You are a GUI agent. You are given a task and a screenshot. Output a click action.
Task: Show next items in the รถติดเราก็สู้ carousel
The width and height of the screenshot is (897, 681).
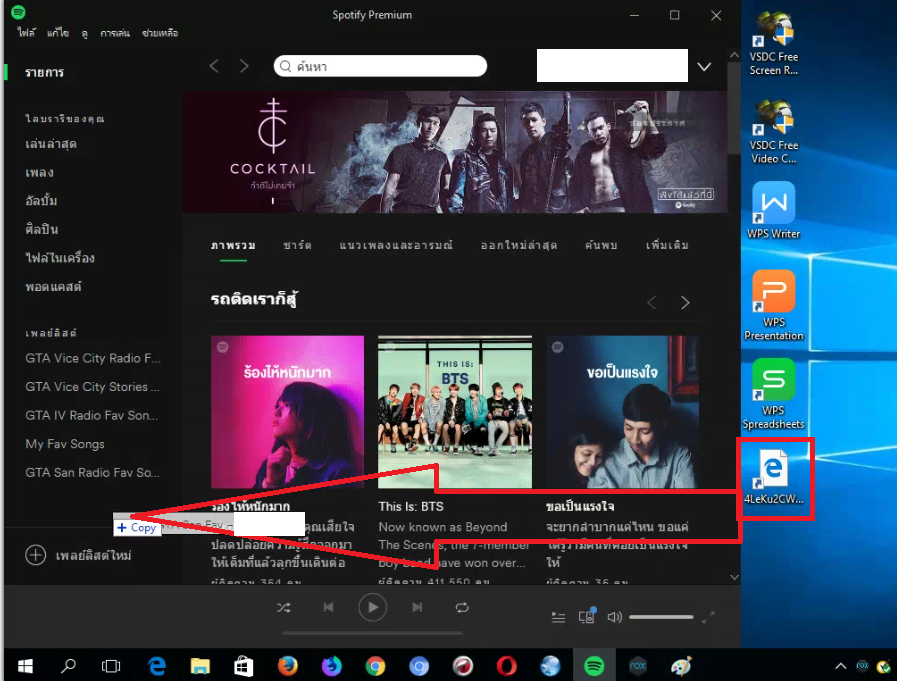coord(685,303)
